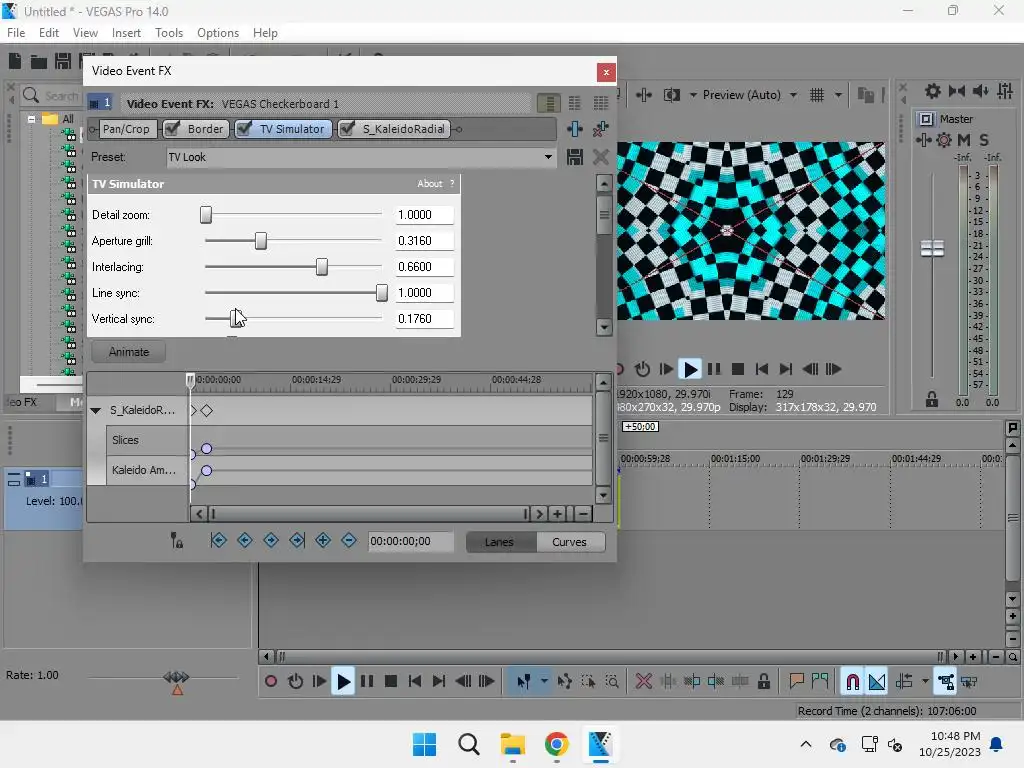
Task: Open the Auto Ripple mode dropdown
Action: (925, 682)
